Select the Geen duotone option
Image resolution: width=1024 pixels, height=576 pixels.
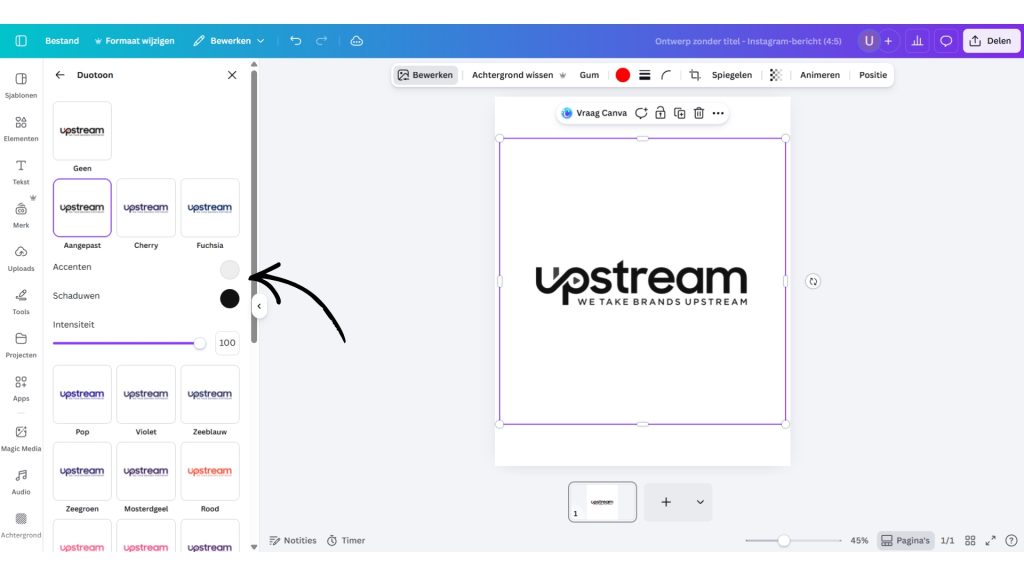(x=82, y=131)
